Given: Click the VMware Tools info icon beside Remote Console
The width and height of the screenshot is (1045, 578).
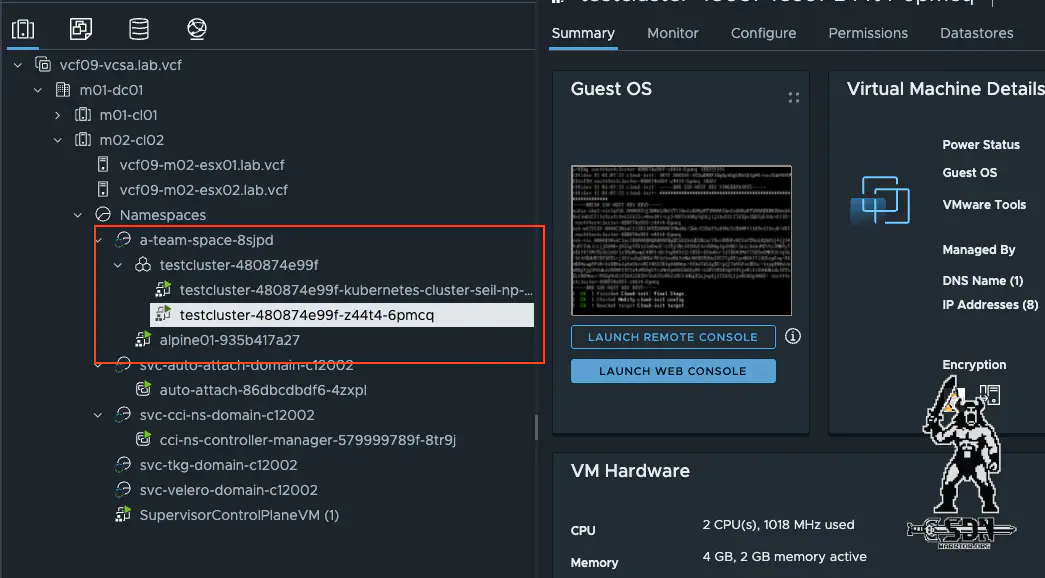Looking at the screenshot, I should click(793, 337).
